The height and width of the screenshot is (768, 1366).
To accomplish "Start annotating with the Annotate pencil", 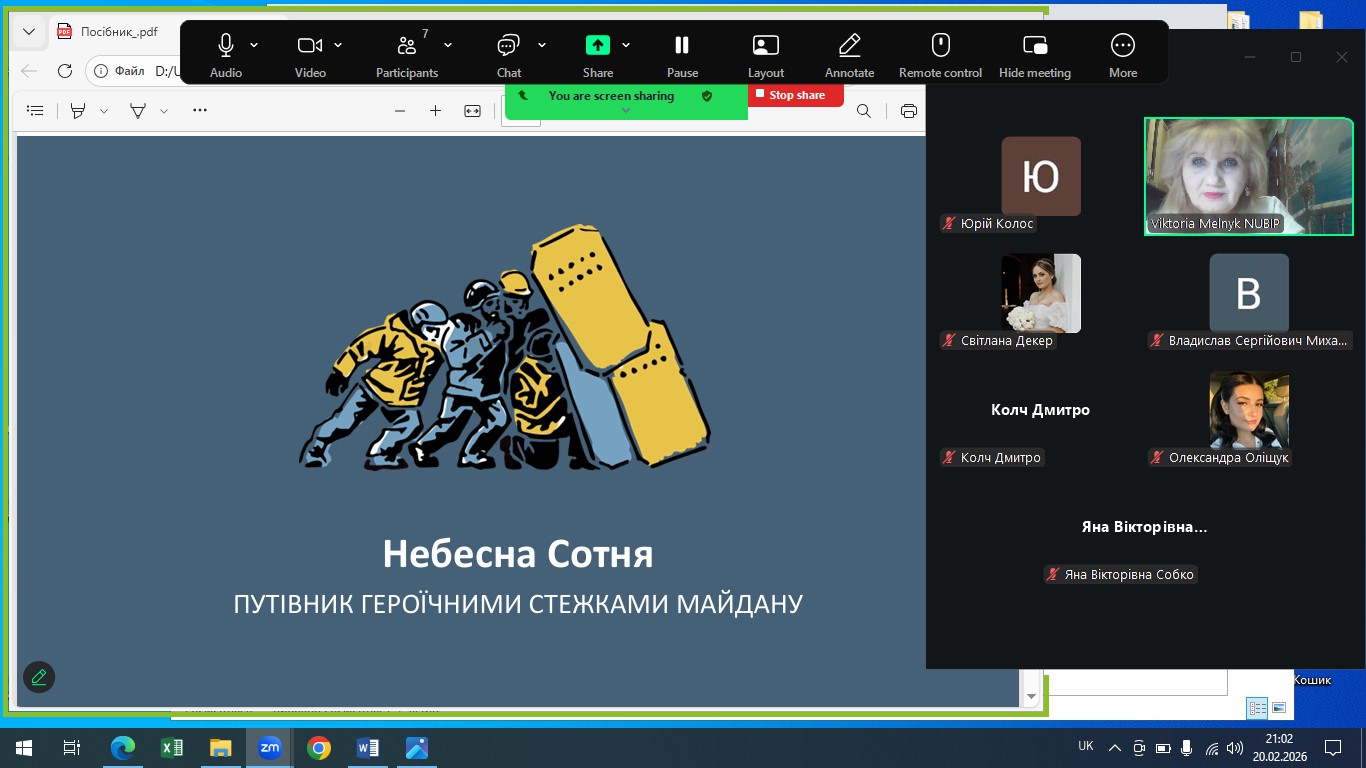I will point(850,55).
